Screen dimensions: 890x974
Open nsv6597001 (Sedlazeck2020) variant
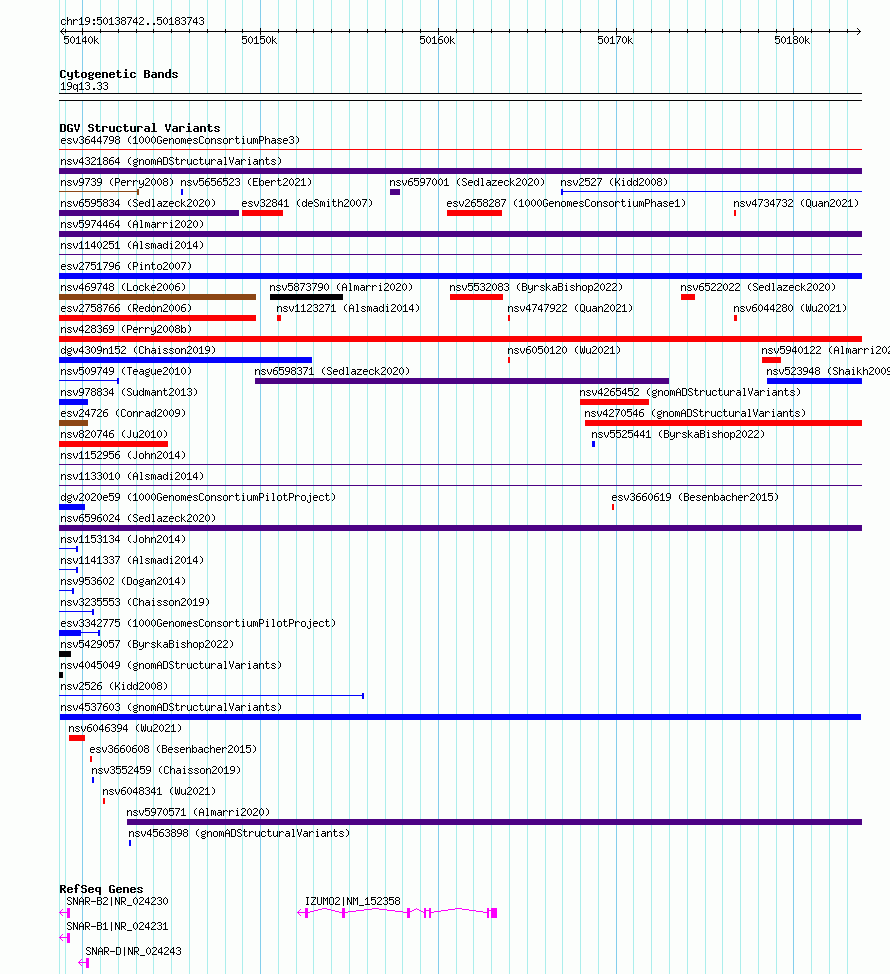click(x=467, y=182)
